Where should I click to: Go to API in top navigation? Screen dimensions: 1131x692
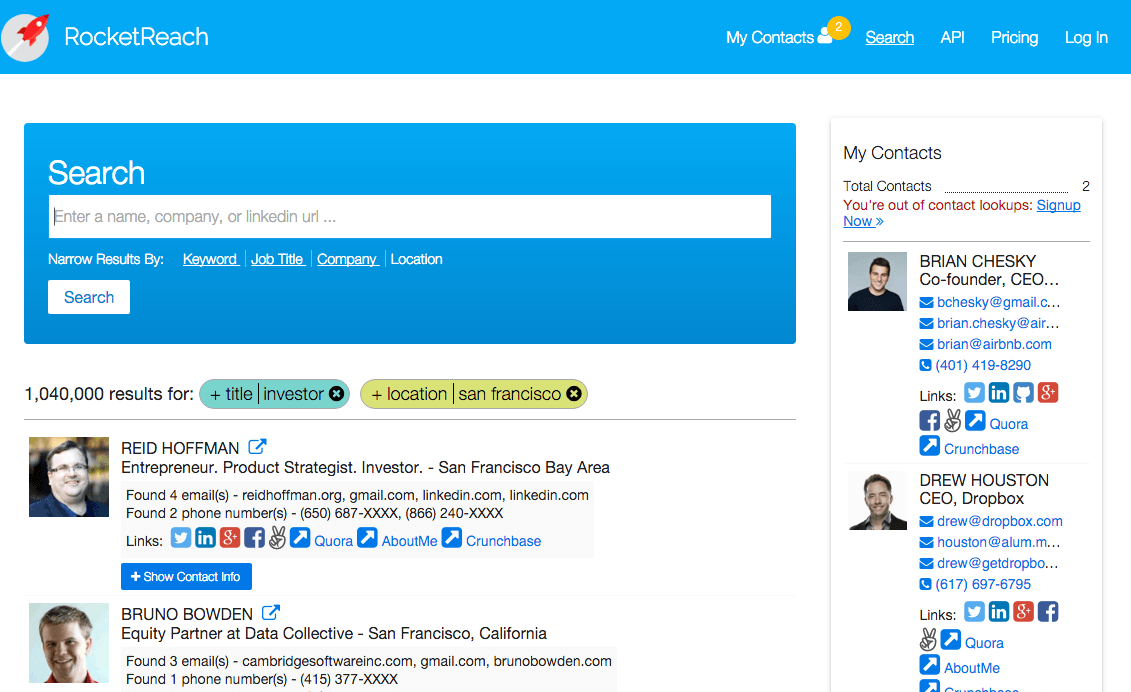click(x=952, y=37)
